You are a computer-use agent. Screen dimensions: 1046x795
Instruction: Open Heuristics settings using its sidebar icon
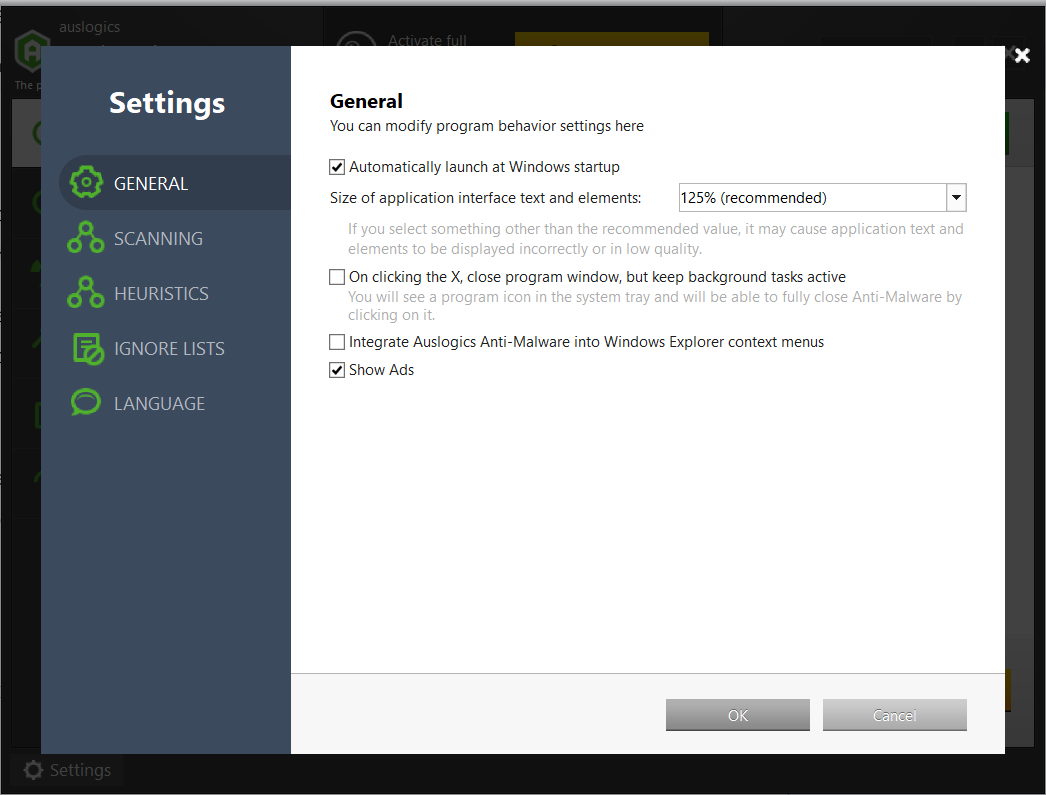pyautogui.click(x=86, y=292)
